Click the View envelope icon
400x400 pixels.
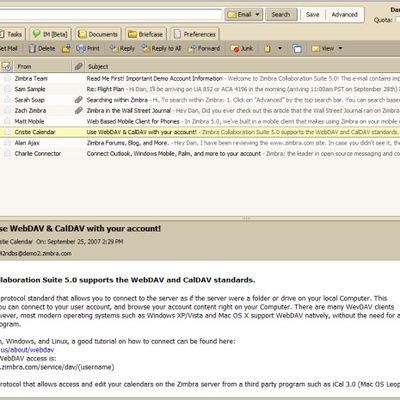316,49
